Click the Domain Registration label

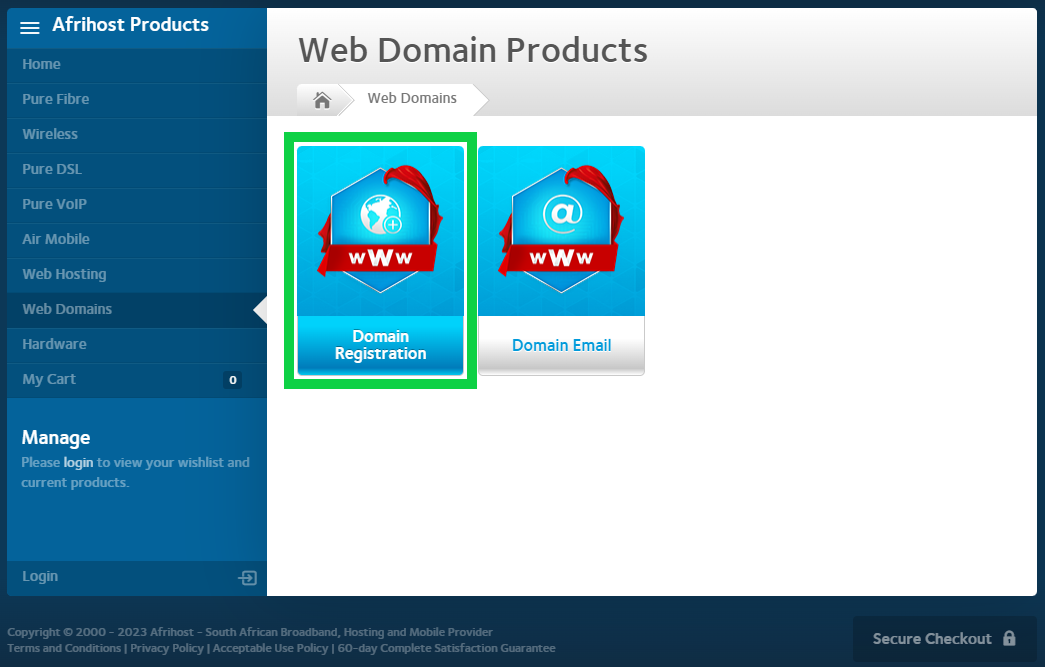[x=380, y=345]
